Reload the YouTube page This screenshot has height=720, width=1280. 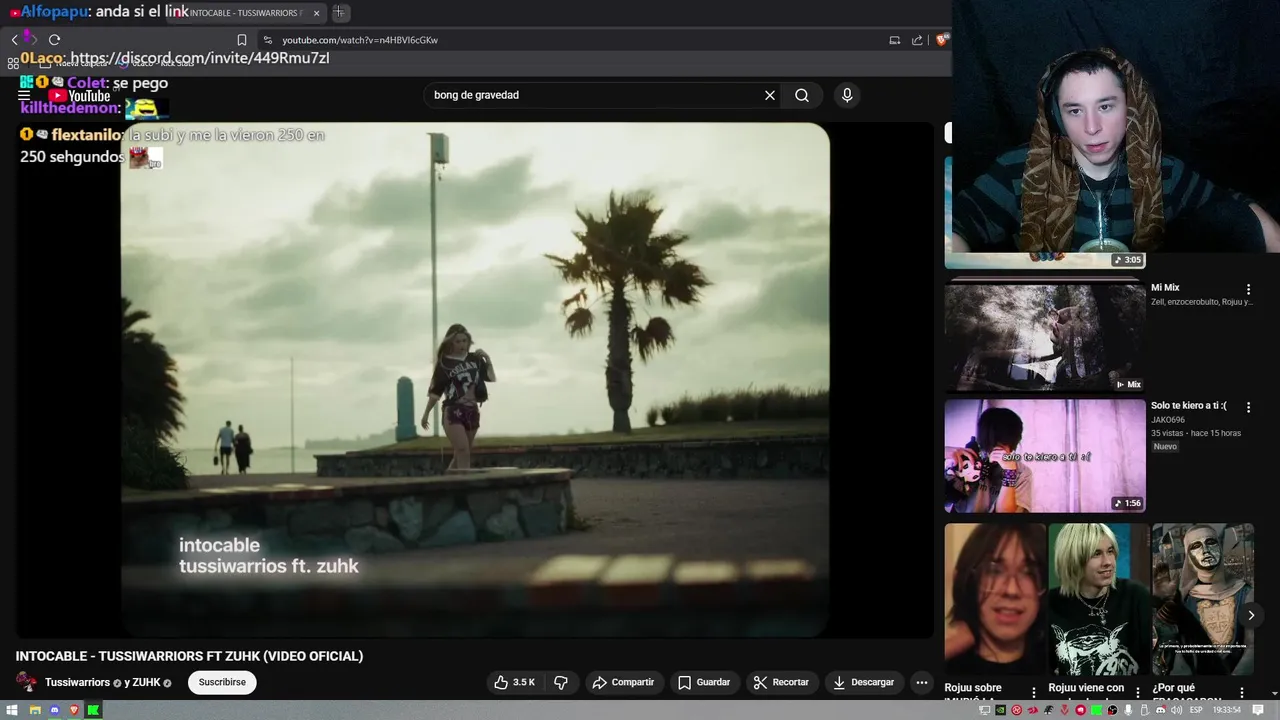pyautogui.click(x=54, y=40)
